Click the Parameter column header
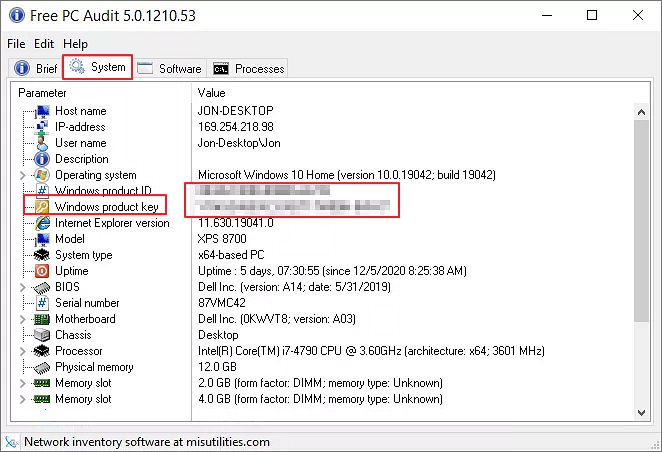Image resolution: width=662 pixels, height=452 pixels. tap(100, 92)
